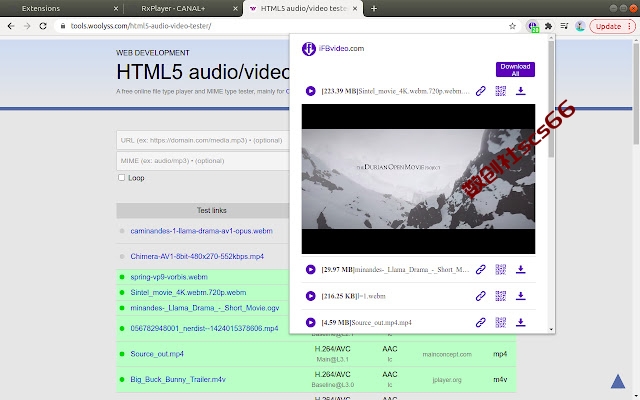Show QR code for 216.25 KB webm entry
The width and height of the screenshot is (640, 400).
tap(500, 296)
